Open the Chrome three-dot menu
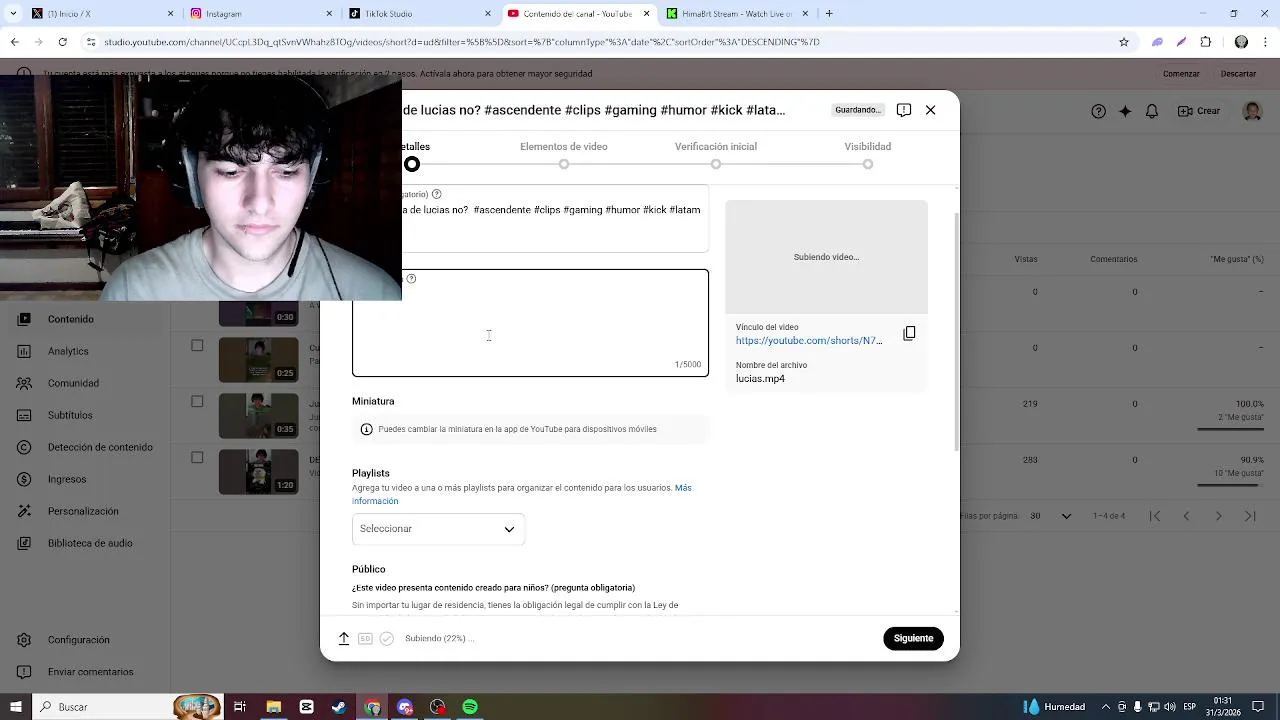The height and width of the screenshot is (720, 1280). point(1265,42)
